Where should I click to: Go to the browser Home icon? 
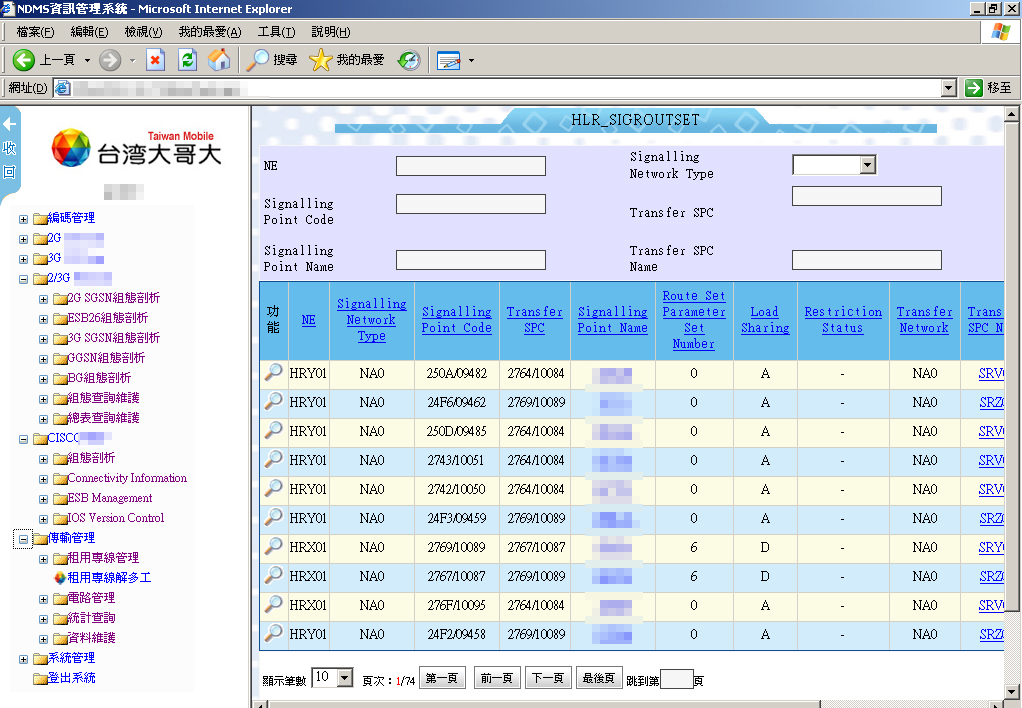click(219, 60)
